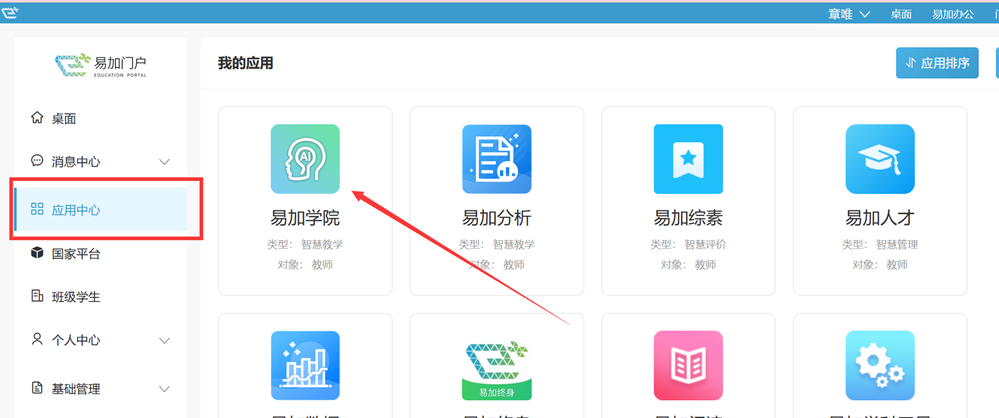Click the 易加分析 app title
999x418 pixels.
point(497,218)
